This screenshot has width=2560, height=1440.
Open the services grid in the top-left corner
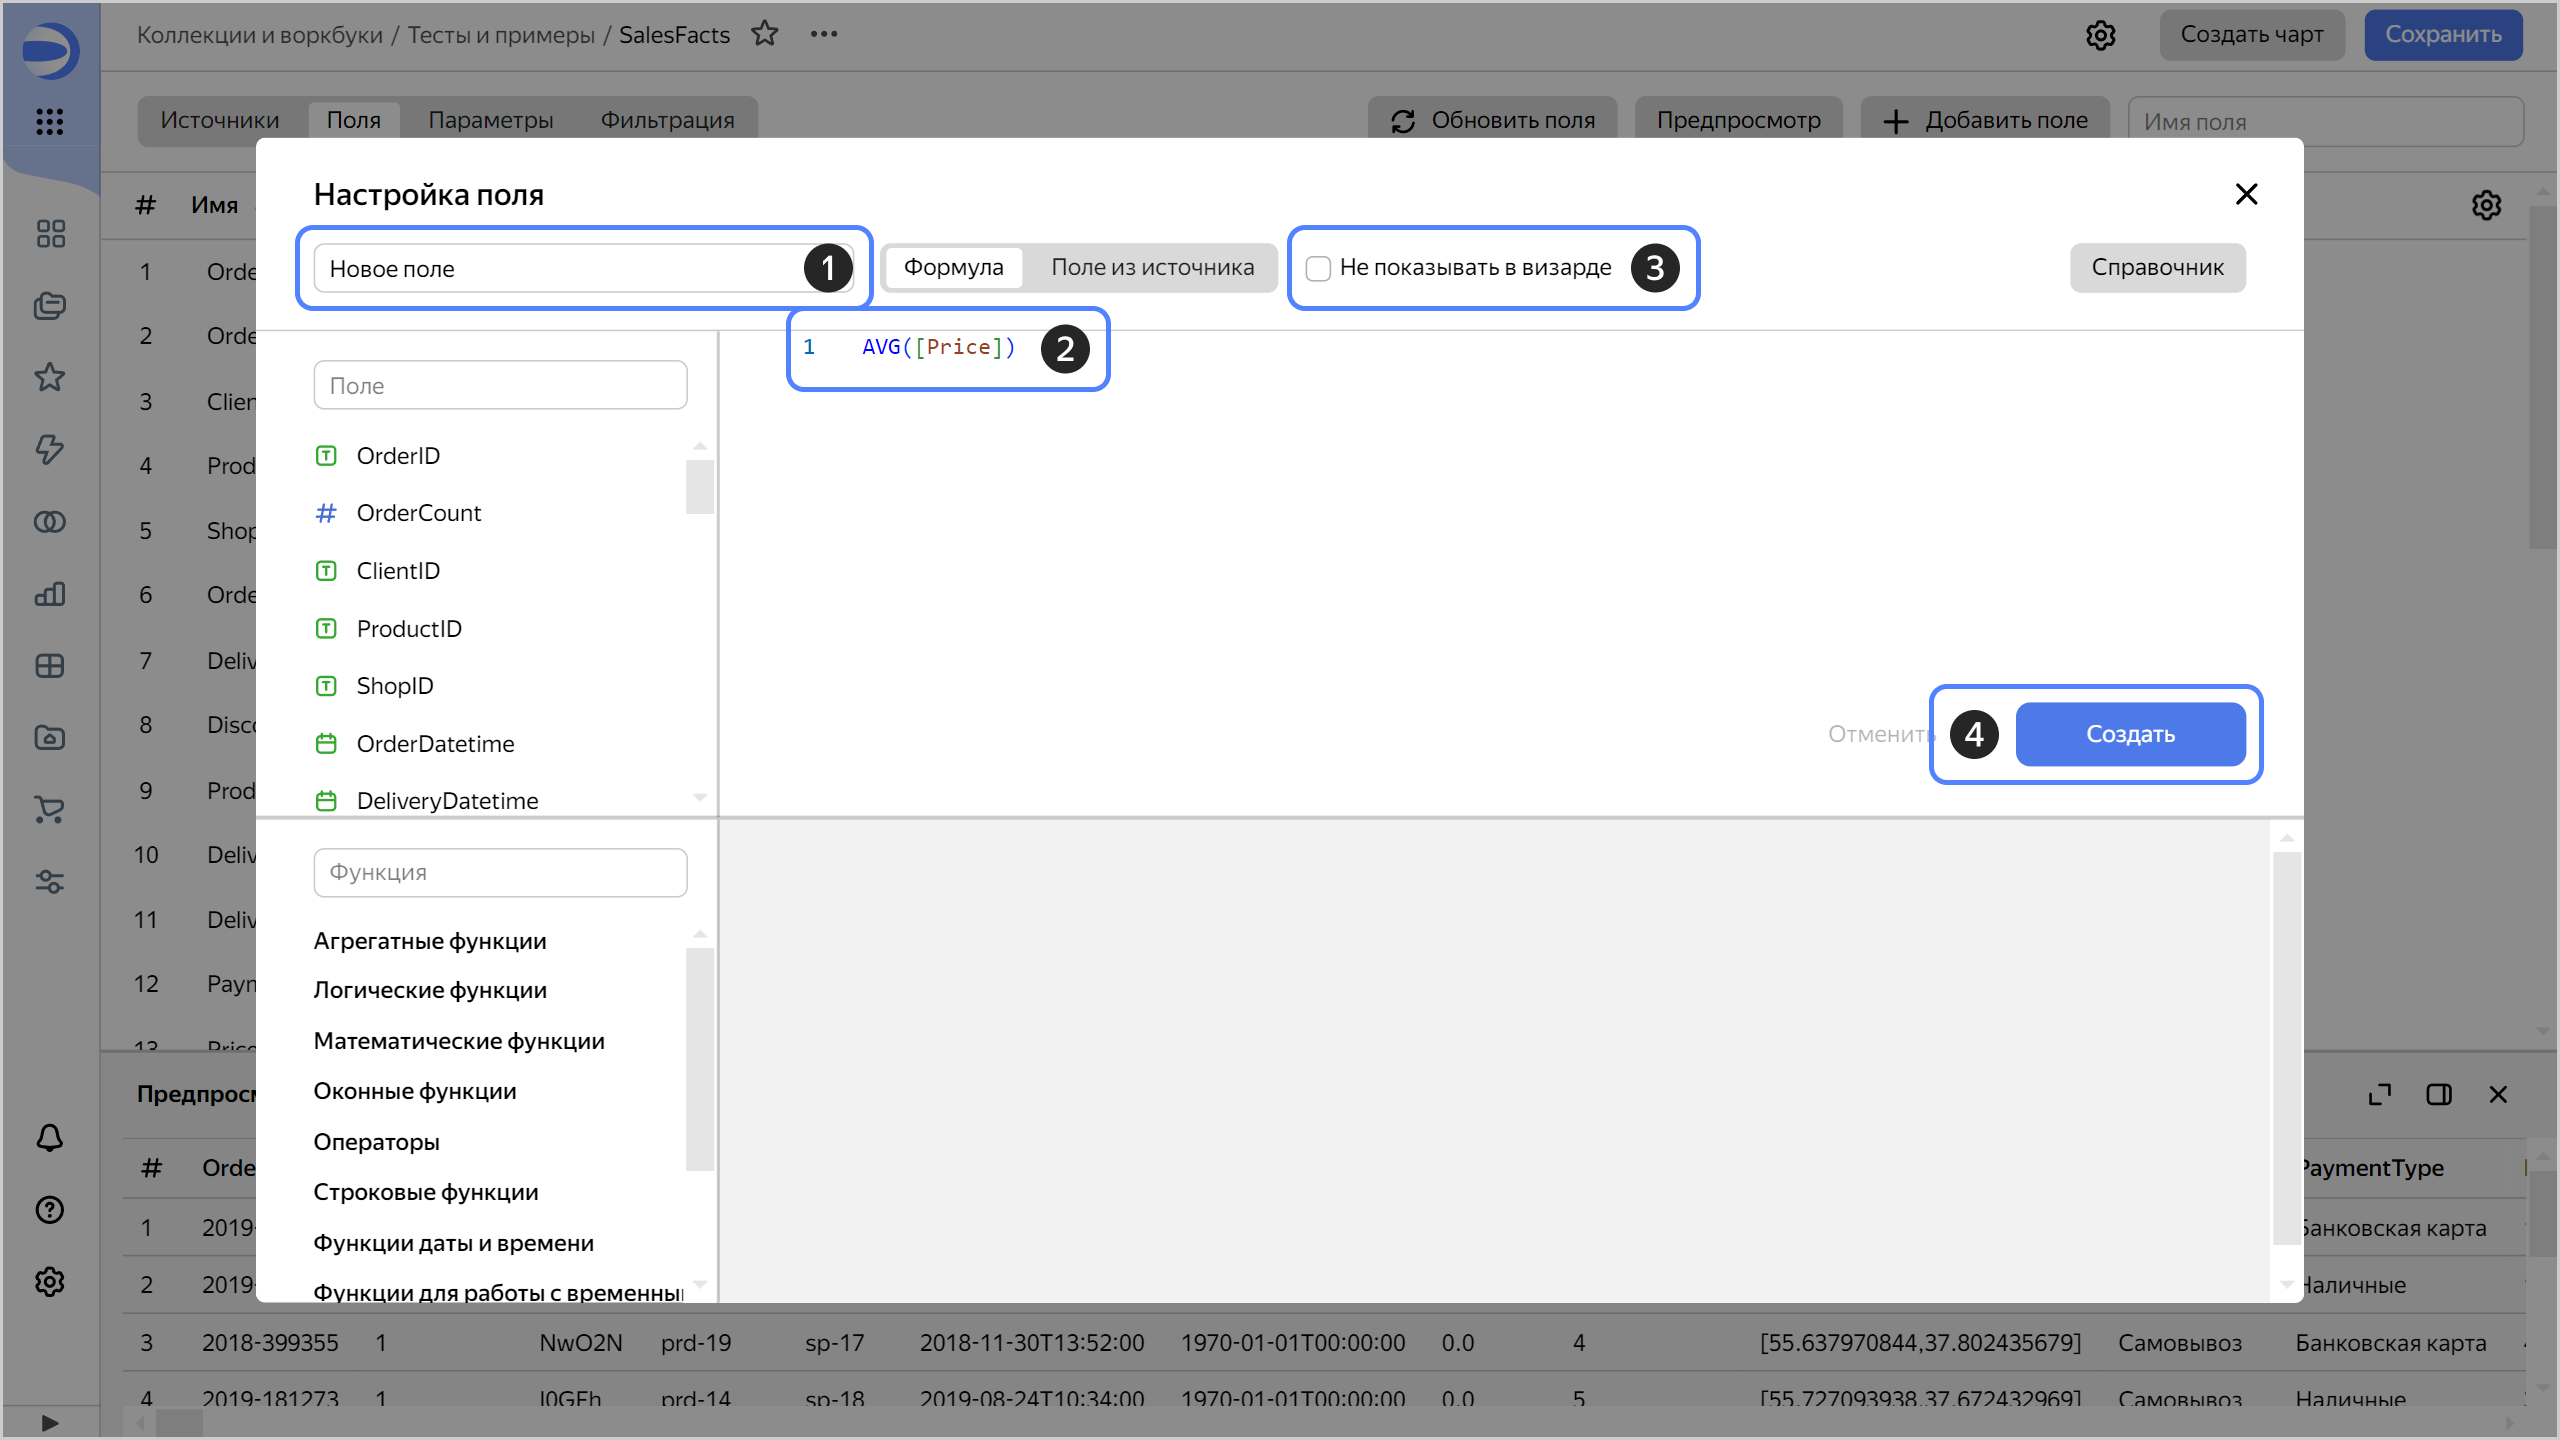point(50,122)
